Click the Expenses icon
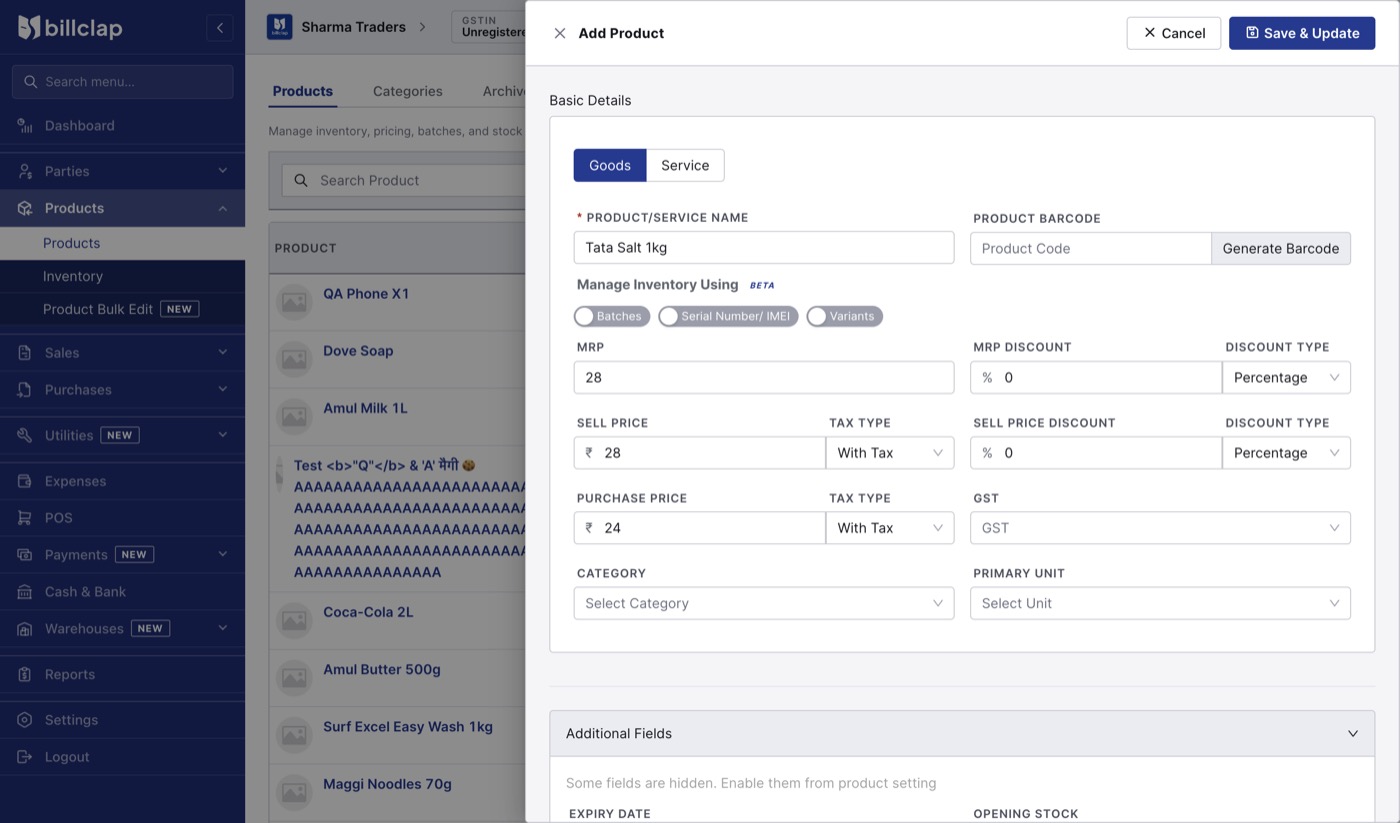The image size is (1400, 823). tap(25, 481)
